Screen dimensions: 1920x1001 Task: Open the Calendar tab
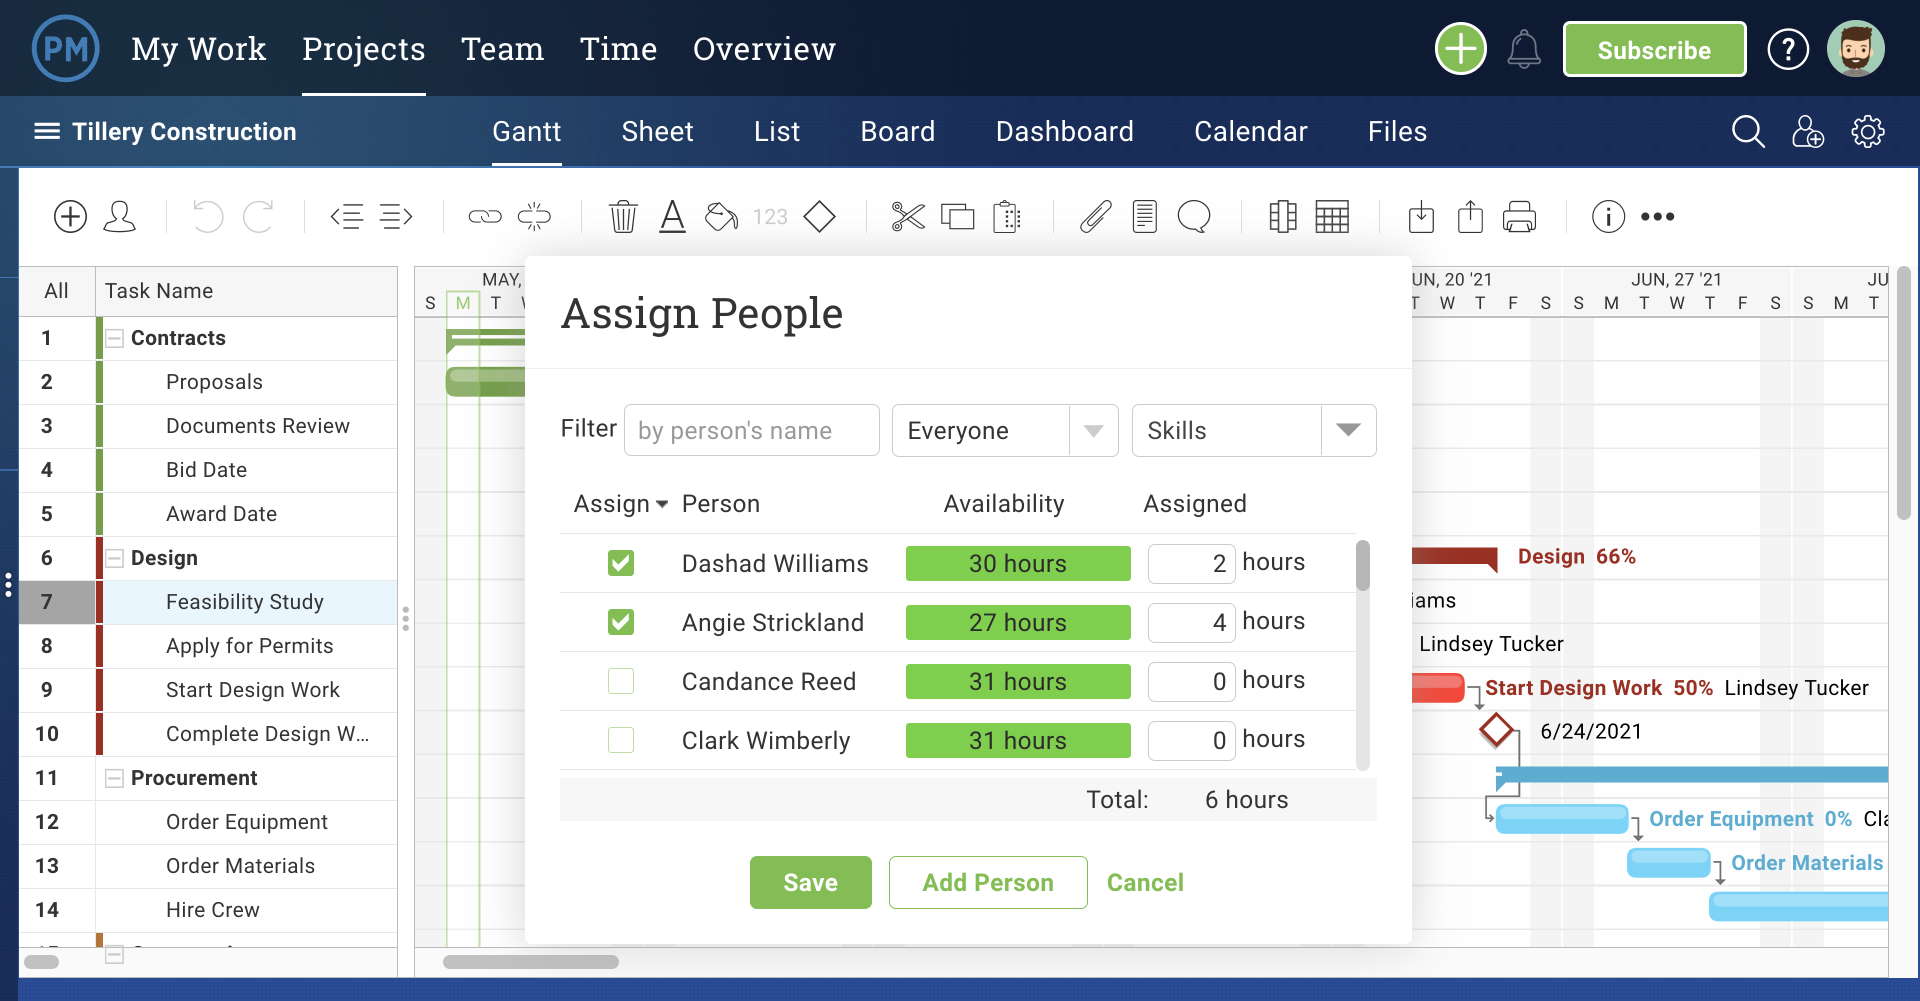tap(1250, 131)
